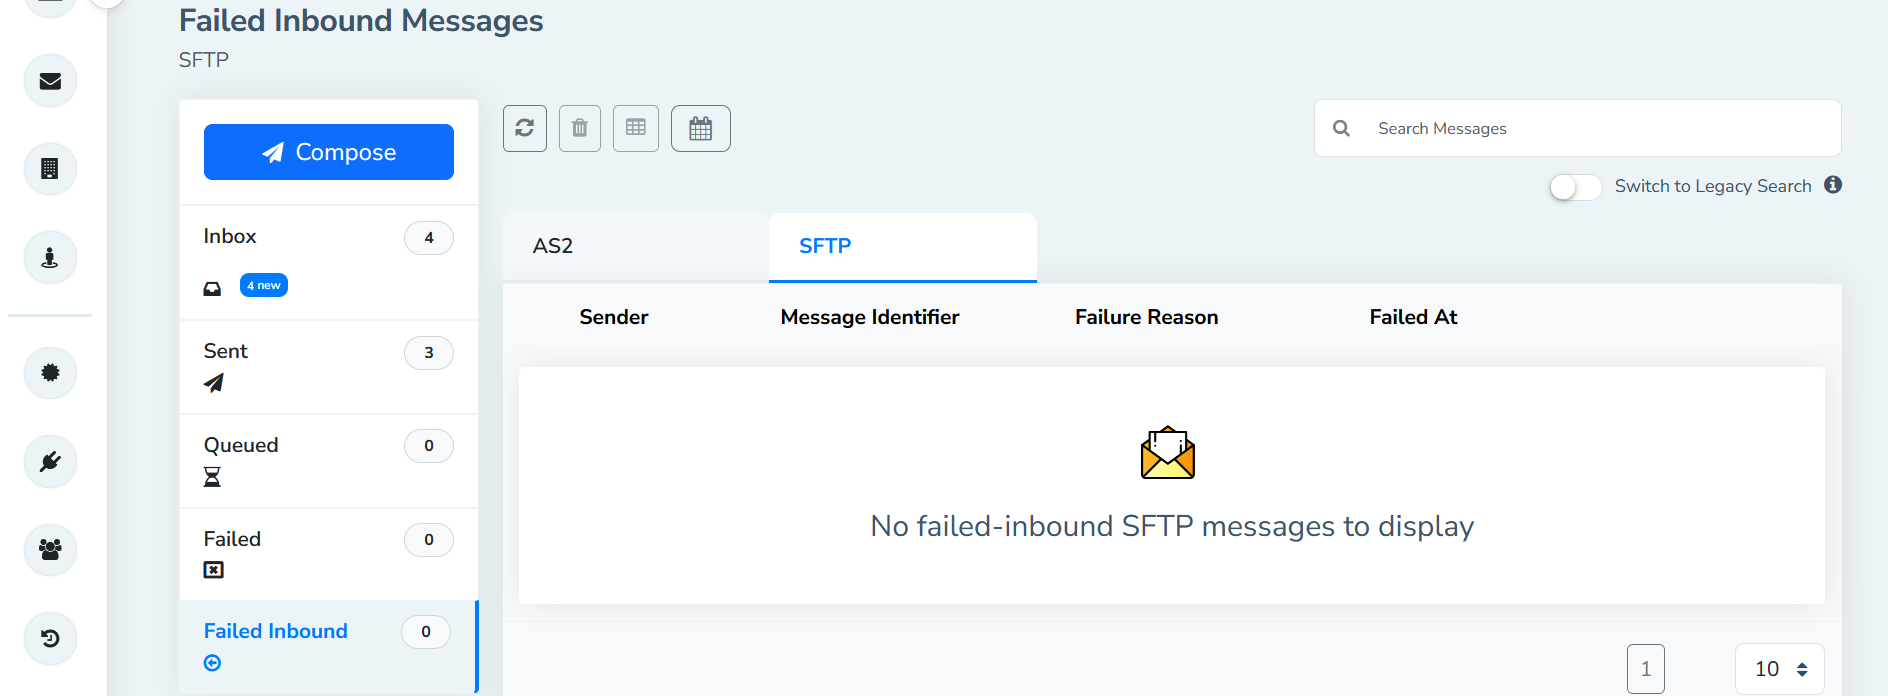Click the Legacy Search info icon
The image size is (1888, 696).
pyautogui.click(x=1833, y=185)
